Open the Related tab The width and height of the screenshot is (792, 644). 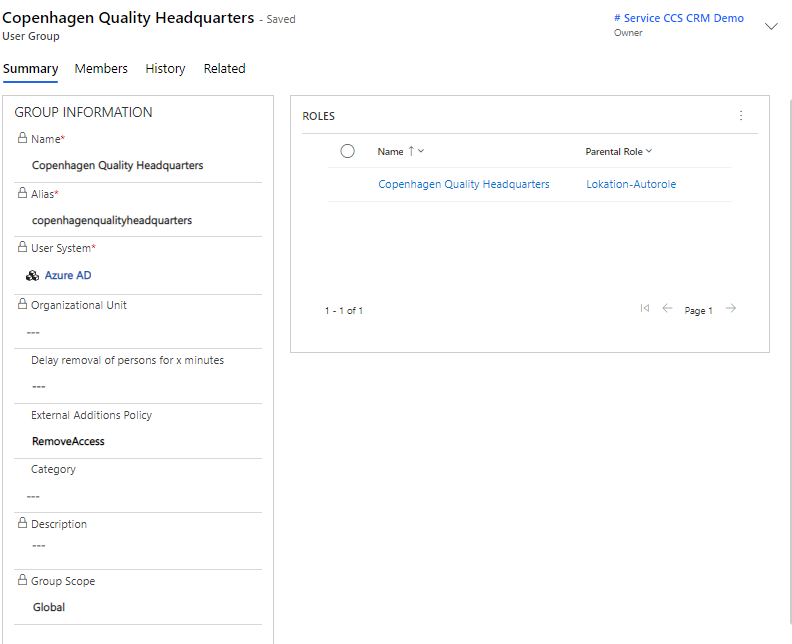pyautogui.click(x=224, y=69)
